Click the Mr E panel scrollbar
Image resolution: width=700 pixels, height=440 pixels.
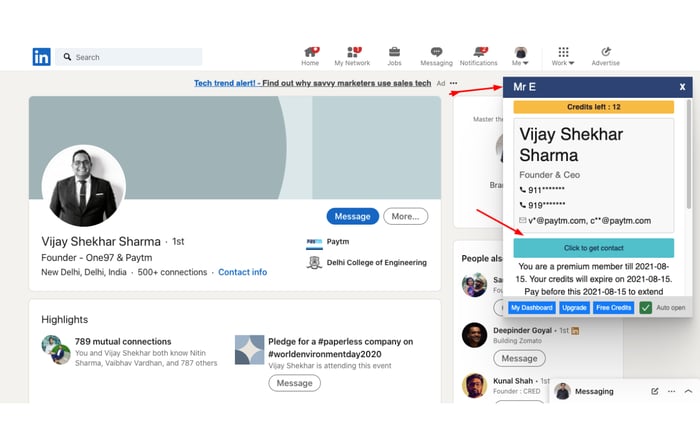689,154
